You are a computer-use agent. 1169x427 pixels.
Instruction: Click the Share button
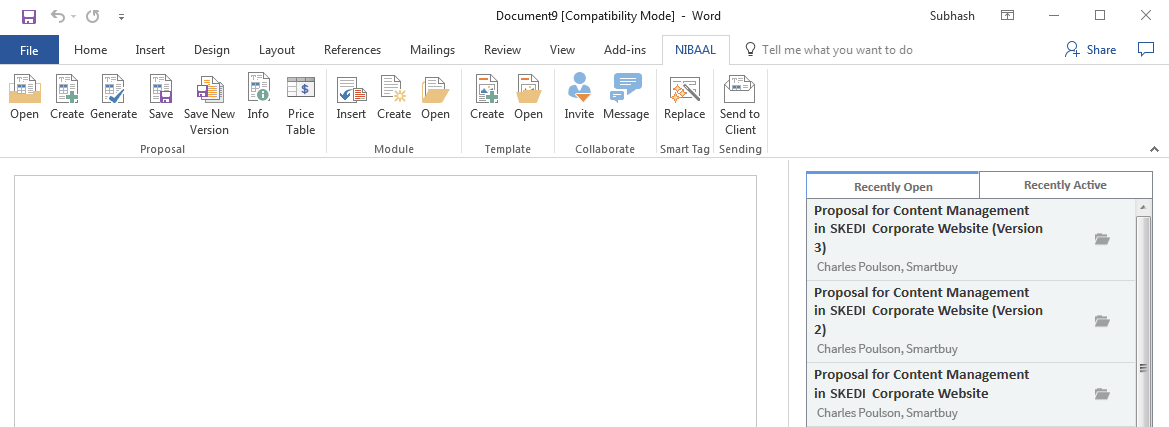pyautogui.click(x=1091, y=49)
